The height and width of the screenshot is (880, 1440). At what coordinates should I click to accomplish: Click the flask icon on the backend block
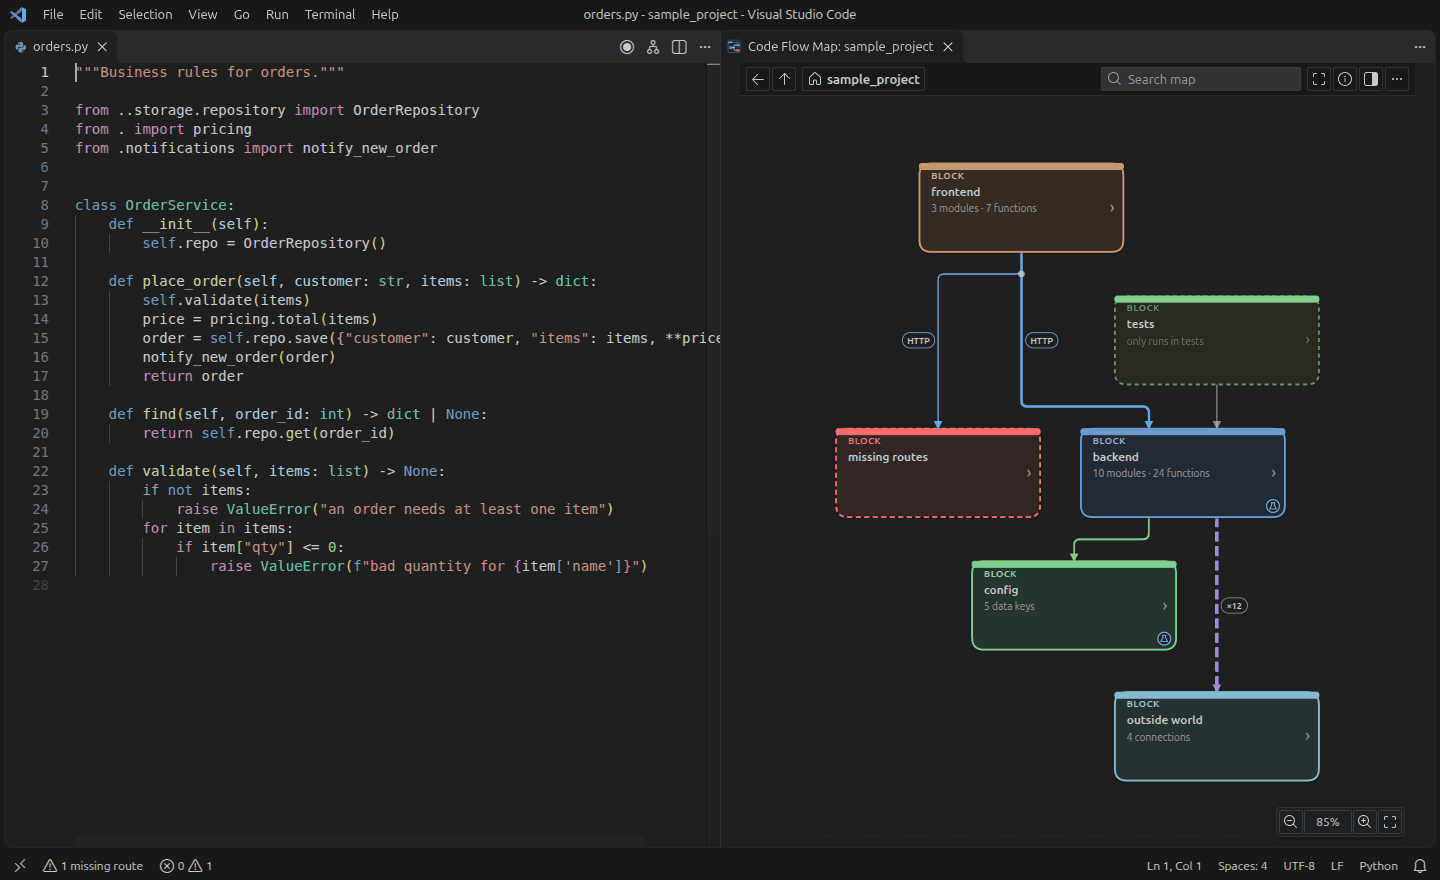coord(1273,506)
